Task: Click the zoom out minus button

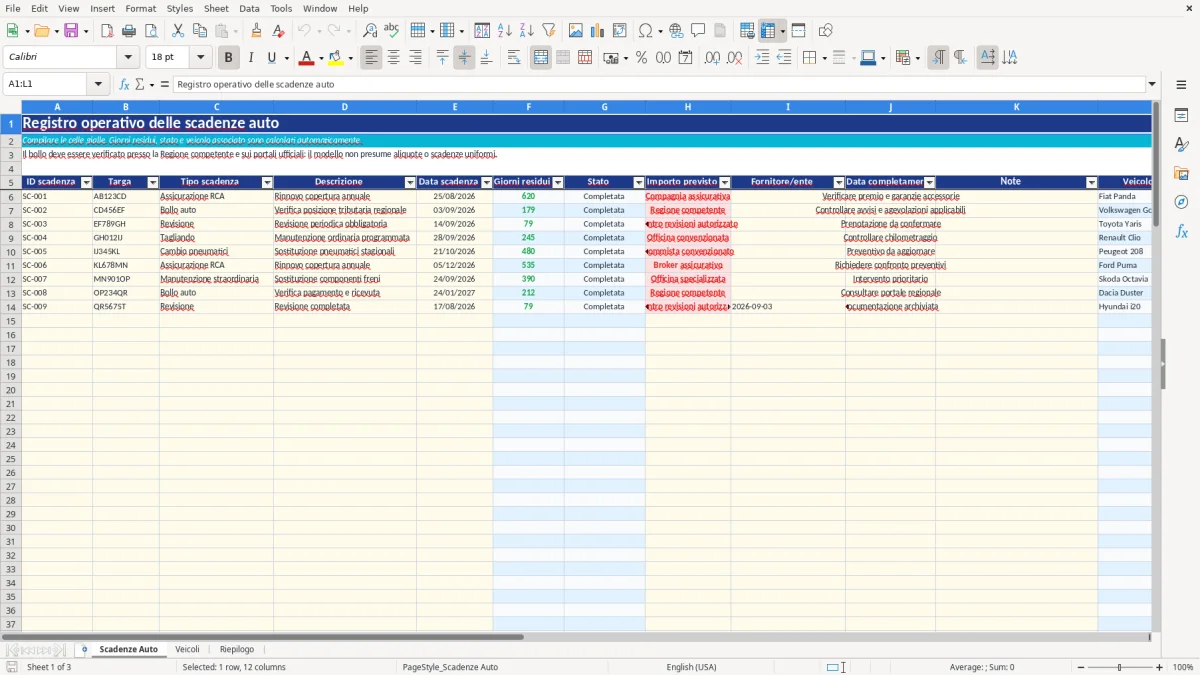Action: tap(1080, 667)
